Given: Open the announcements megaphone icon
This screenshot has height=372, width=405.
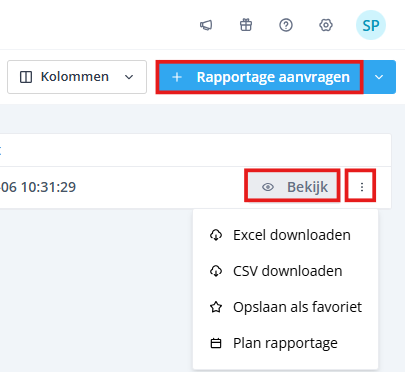Looking at the screenshot, I should click(x=206, y=25).
